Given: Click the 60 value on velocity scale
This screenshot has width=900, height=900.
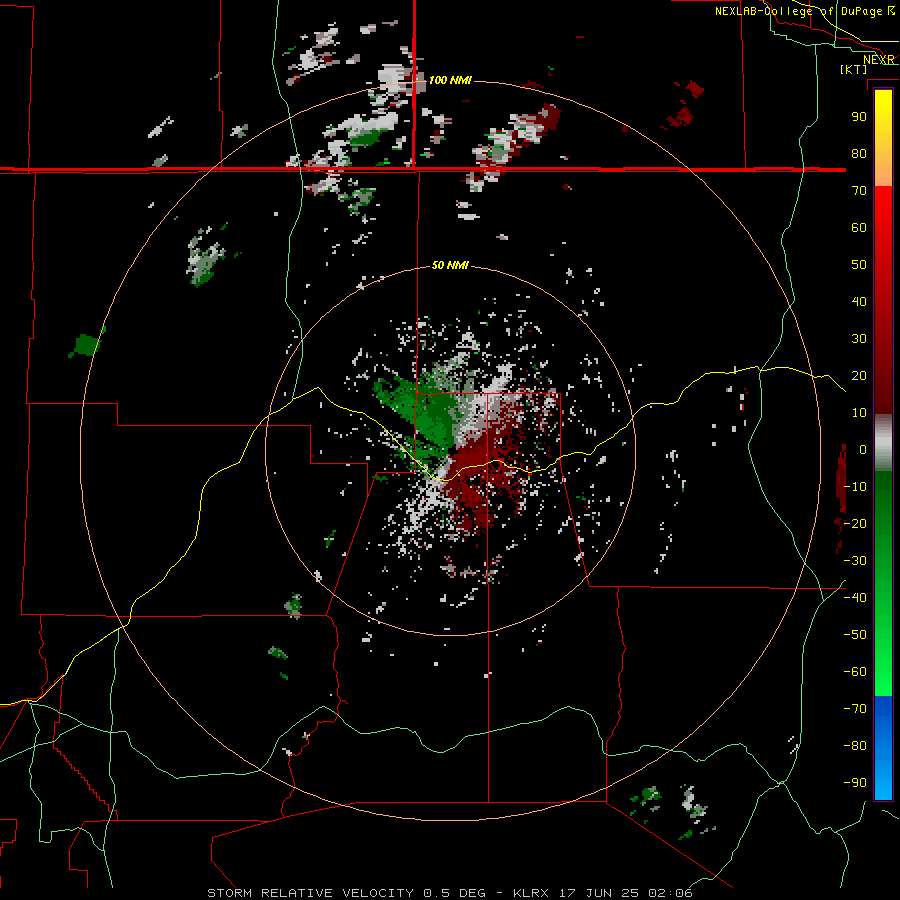Looking at the screenshot, I should 859,228.
